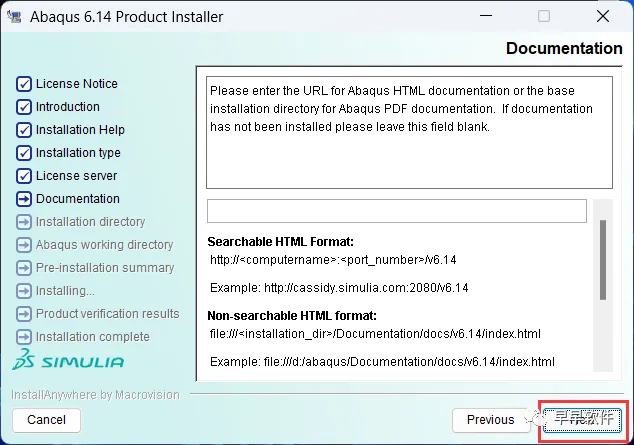Click the 'Searchable HTML Format:' heading
This screenshot has width=634, height=445.
click(281, 242)
